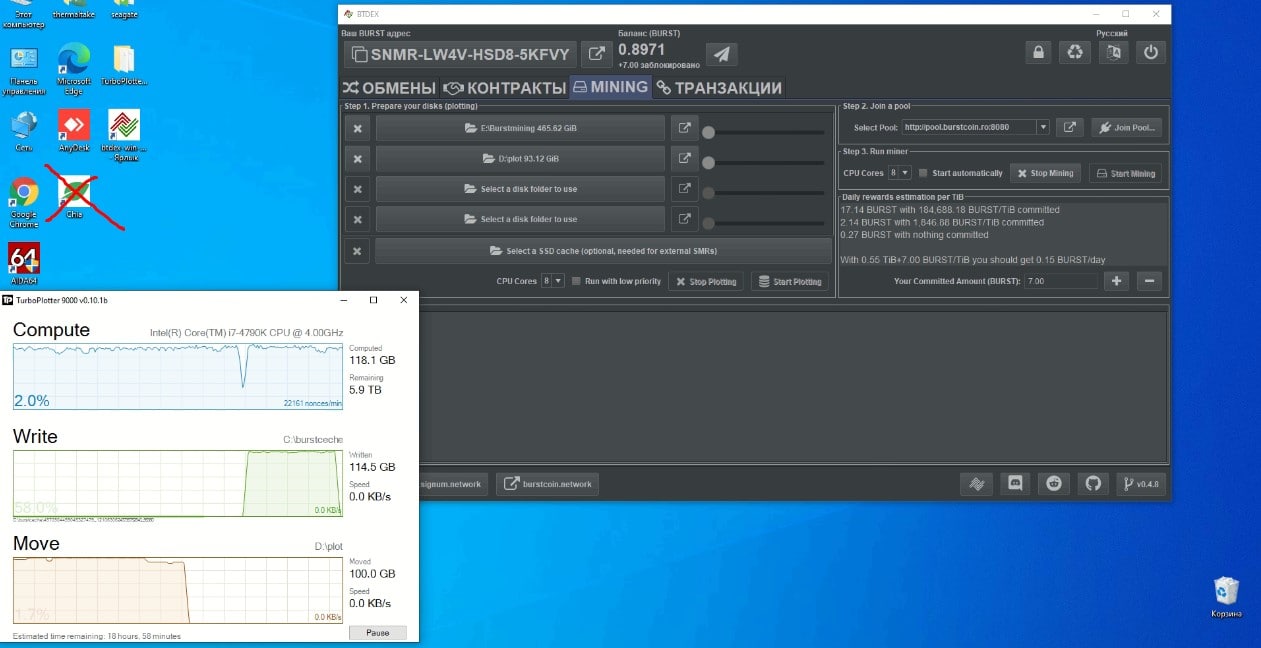Click the Join Pool button
This screenshot has width=1261, height=648.
(1127, 127)
